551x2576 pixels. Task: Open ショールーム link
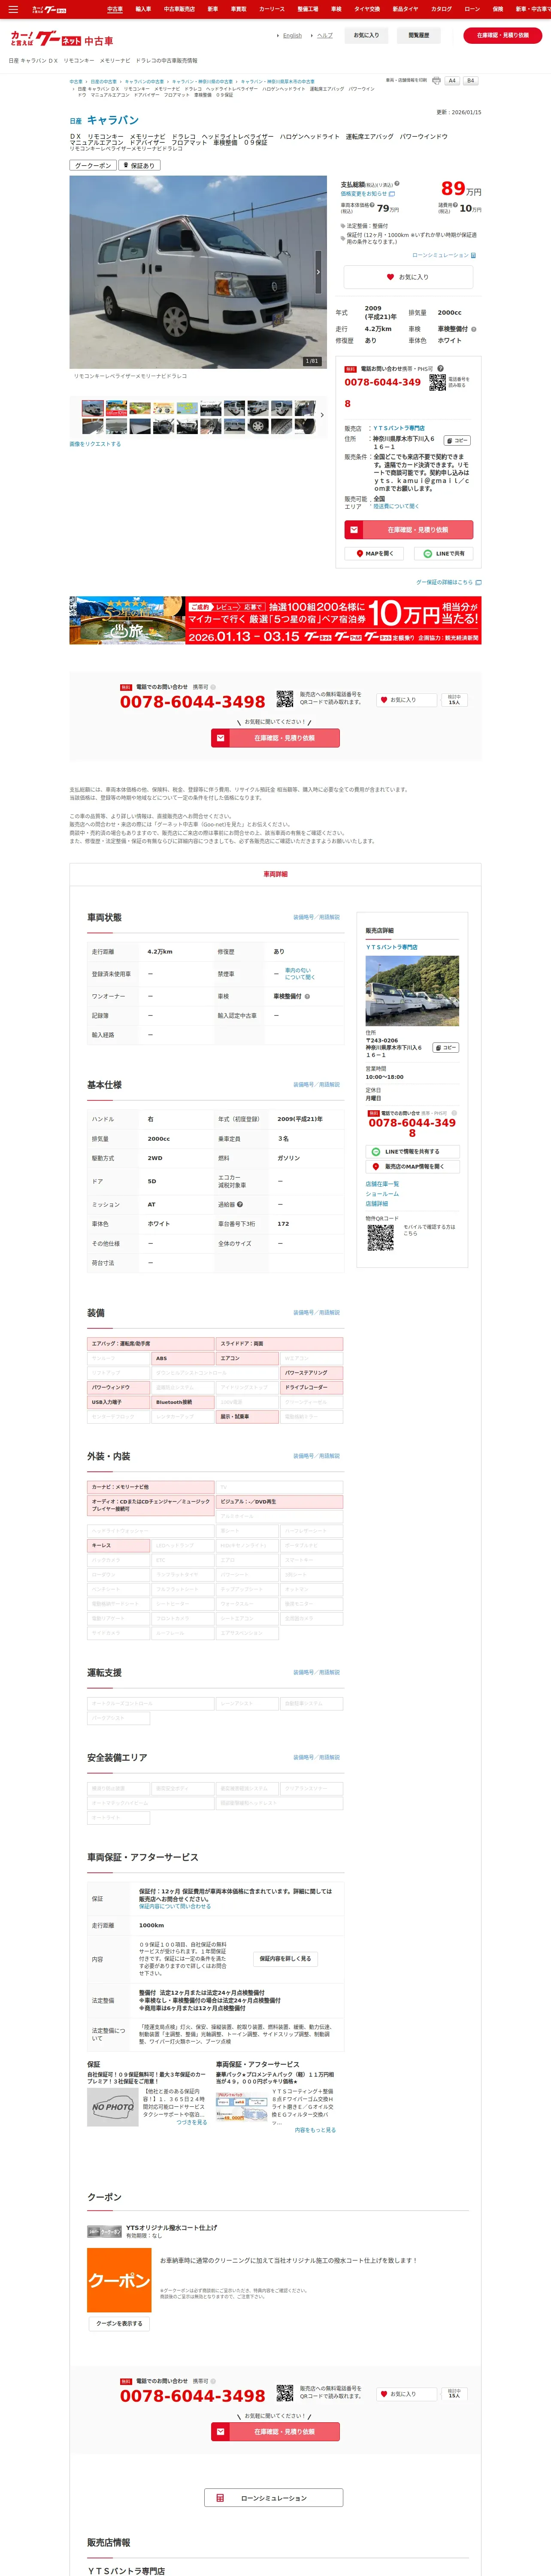[382, 1194]
